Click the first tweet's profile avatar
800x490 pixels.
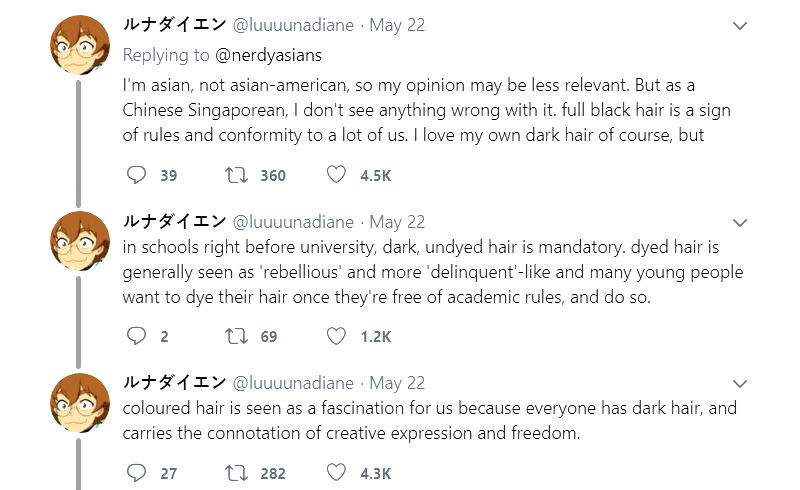[x=79, y=45]
